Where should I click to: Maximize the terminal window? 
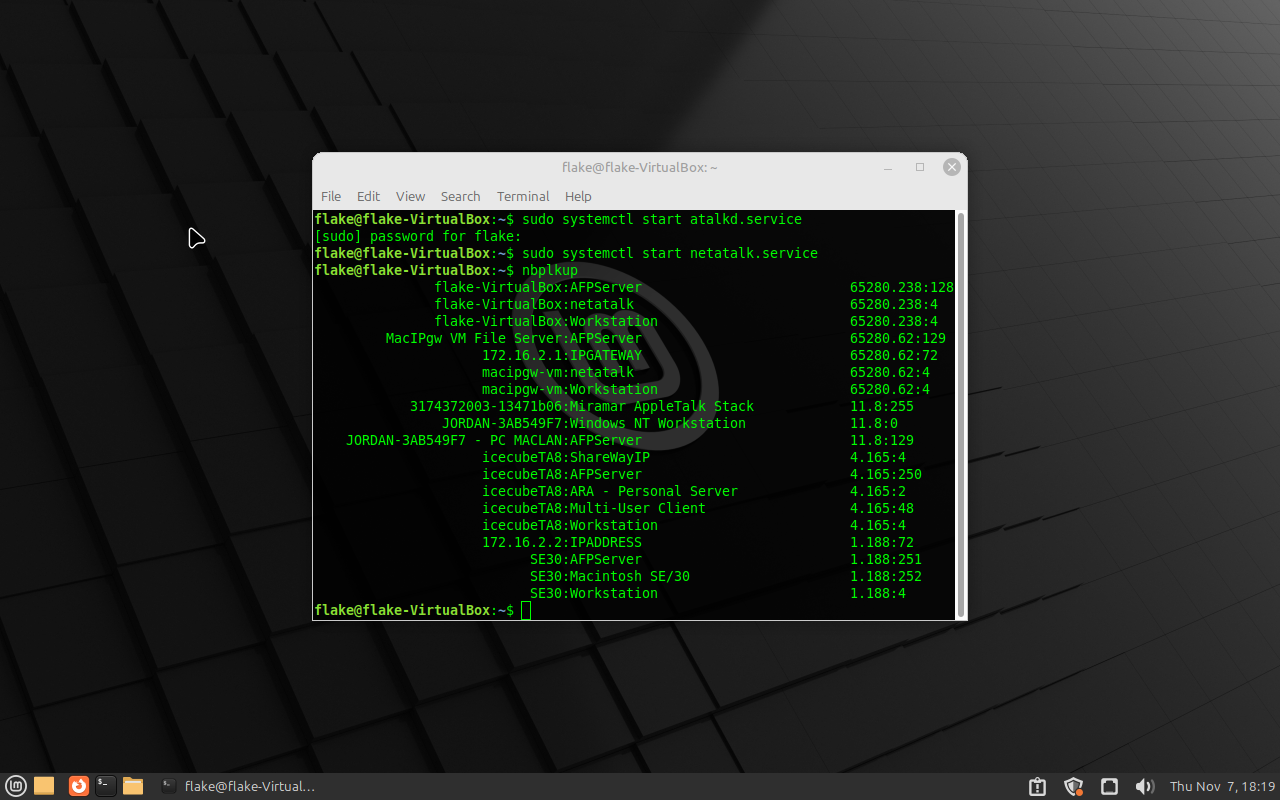coord(920,167)
